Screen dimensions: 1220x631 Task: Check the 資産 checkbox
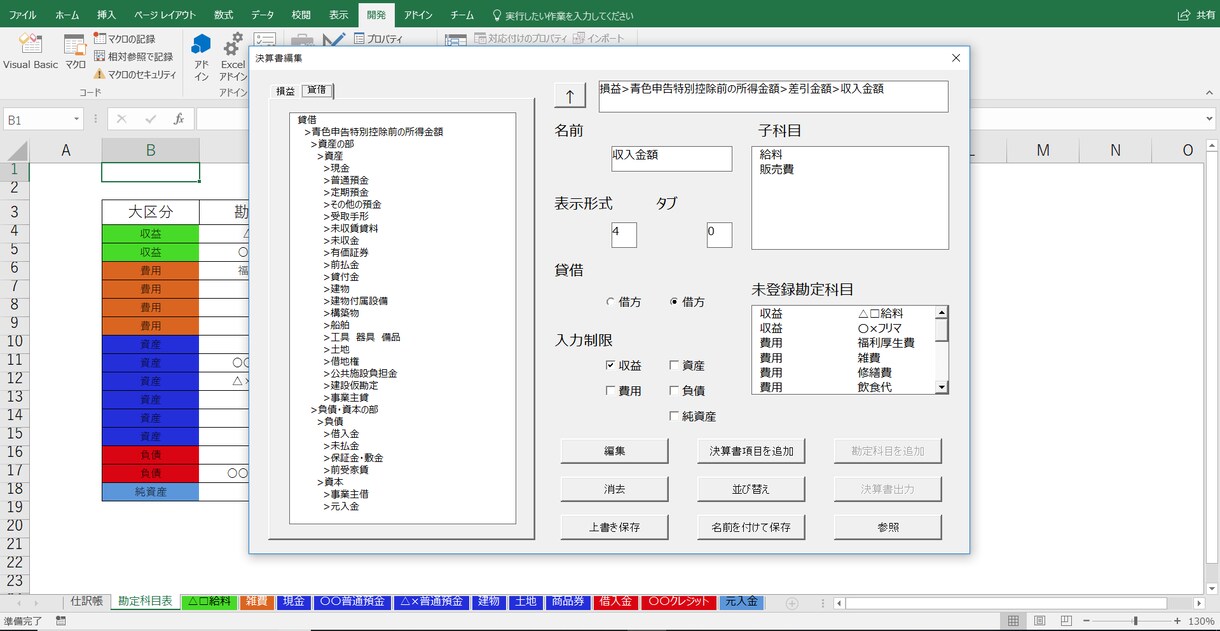tap(674, 366)
